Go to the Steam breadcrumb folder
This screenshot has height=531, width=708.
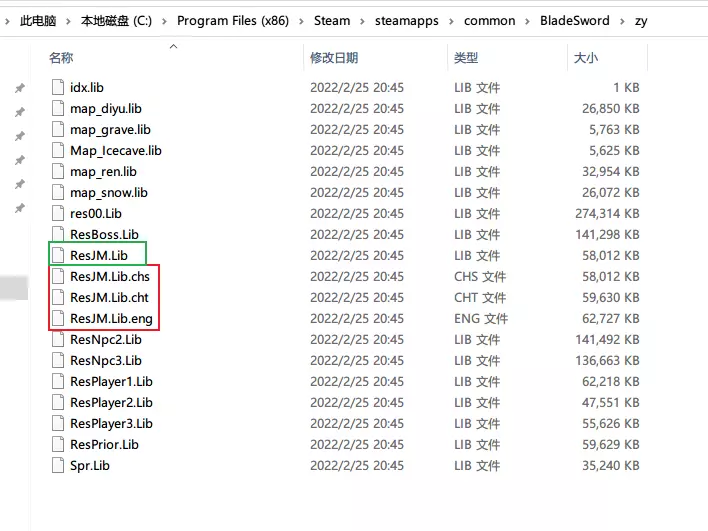[332, 21]
